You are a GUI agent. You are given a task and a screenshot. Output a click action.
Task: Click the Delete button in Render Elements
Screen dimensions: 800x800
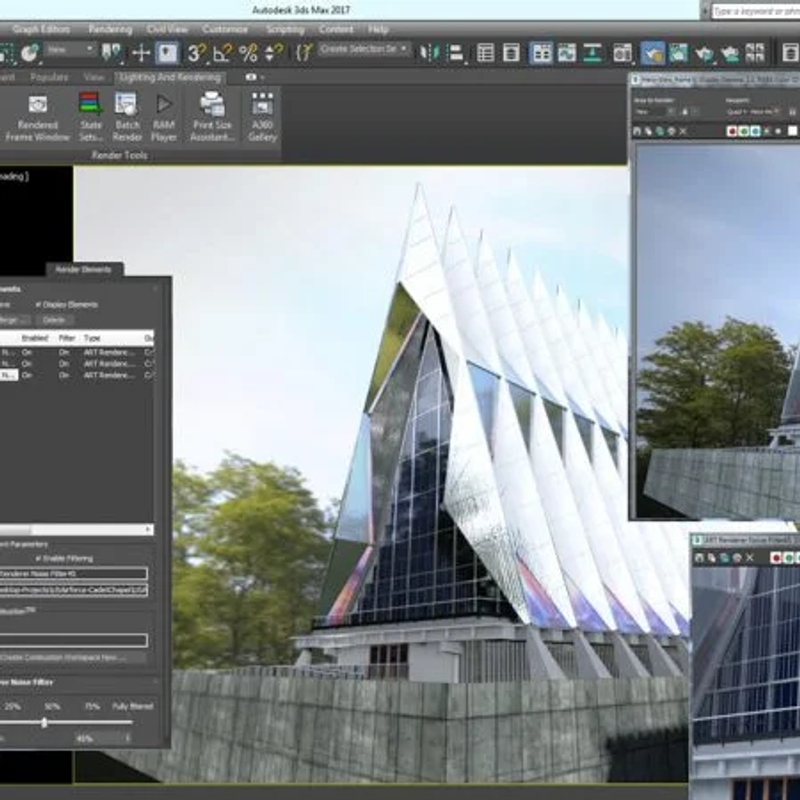click(54, 320)
